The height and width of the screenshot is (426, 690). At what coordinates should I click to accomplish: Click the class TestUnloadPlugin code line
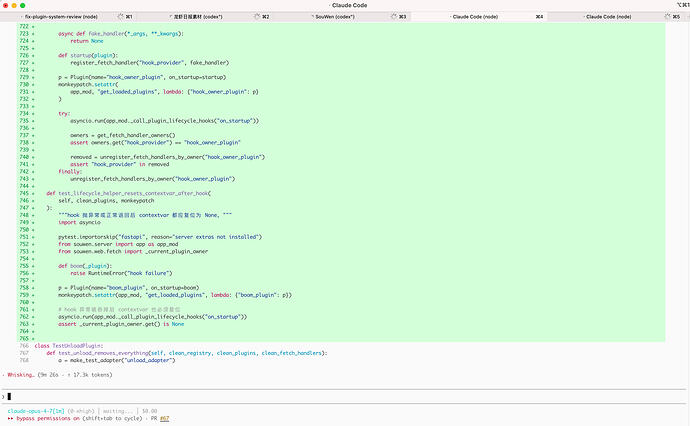[x=69, y=346]
